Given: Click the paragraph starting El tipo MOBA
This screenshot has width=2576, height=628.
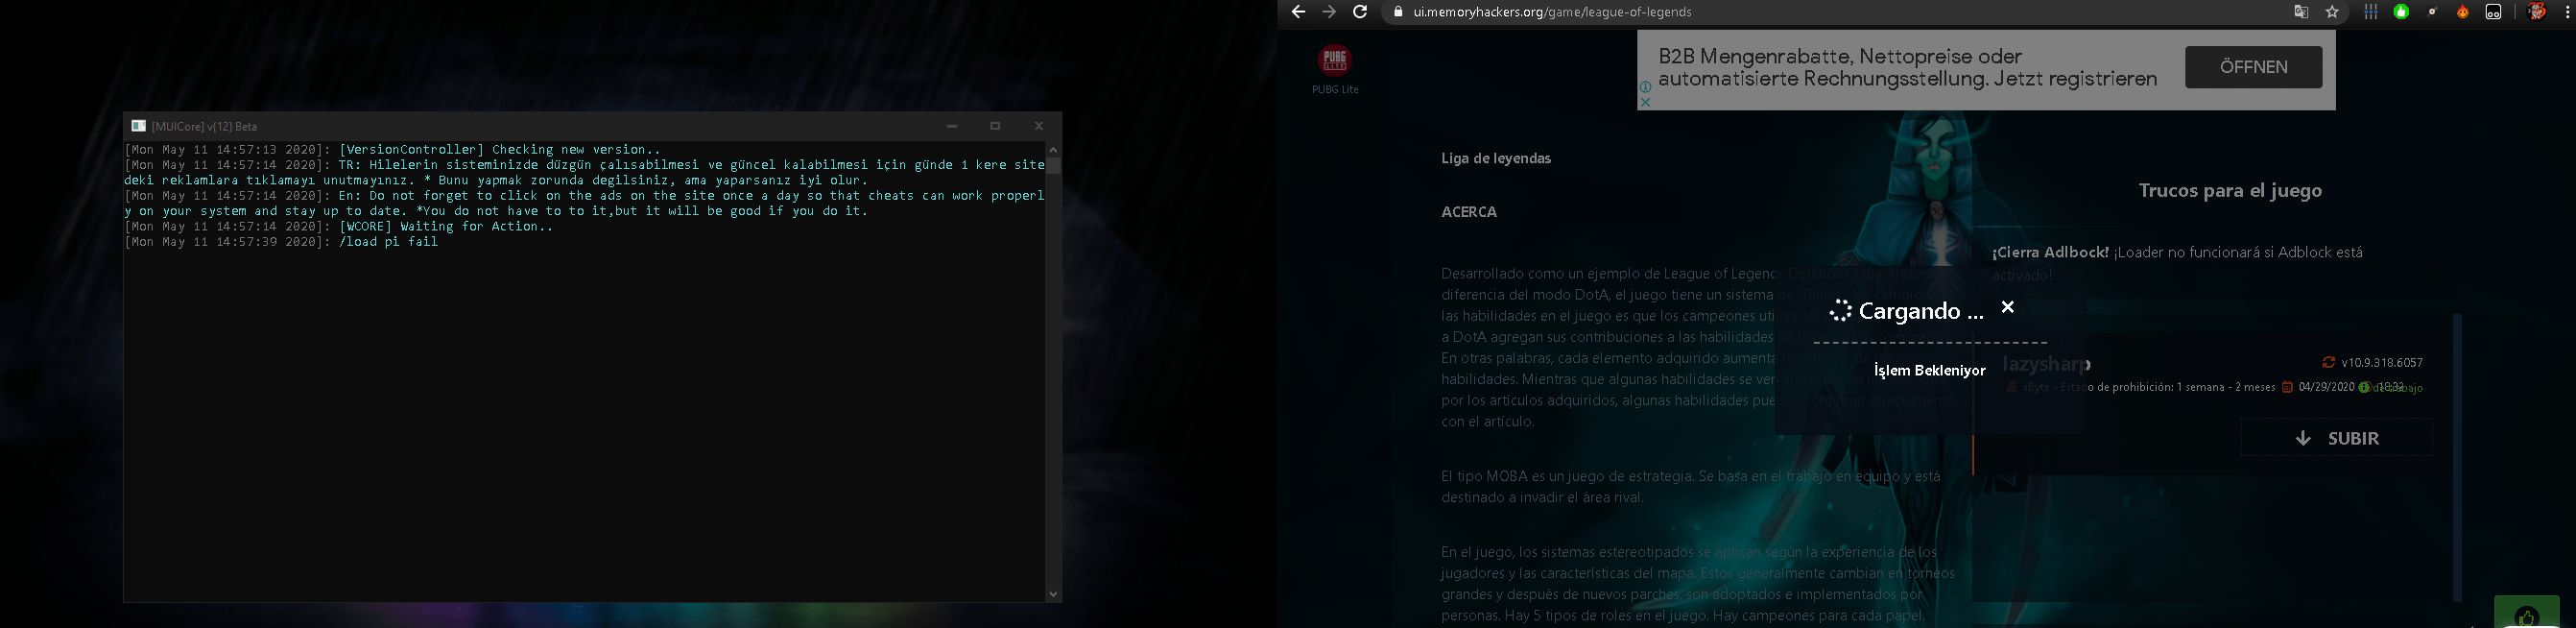Looking at the screenshot, I should 1691,487.
